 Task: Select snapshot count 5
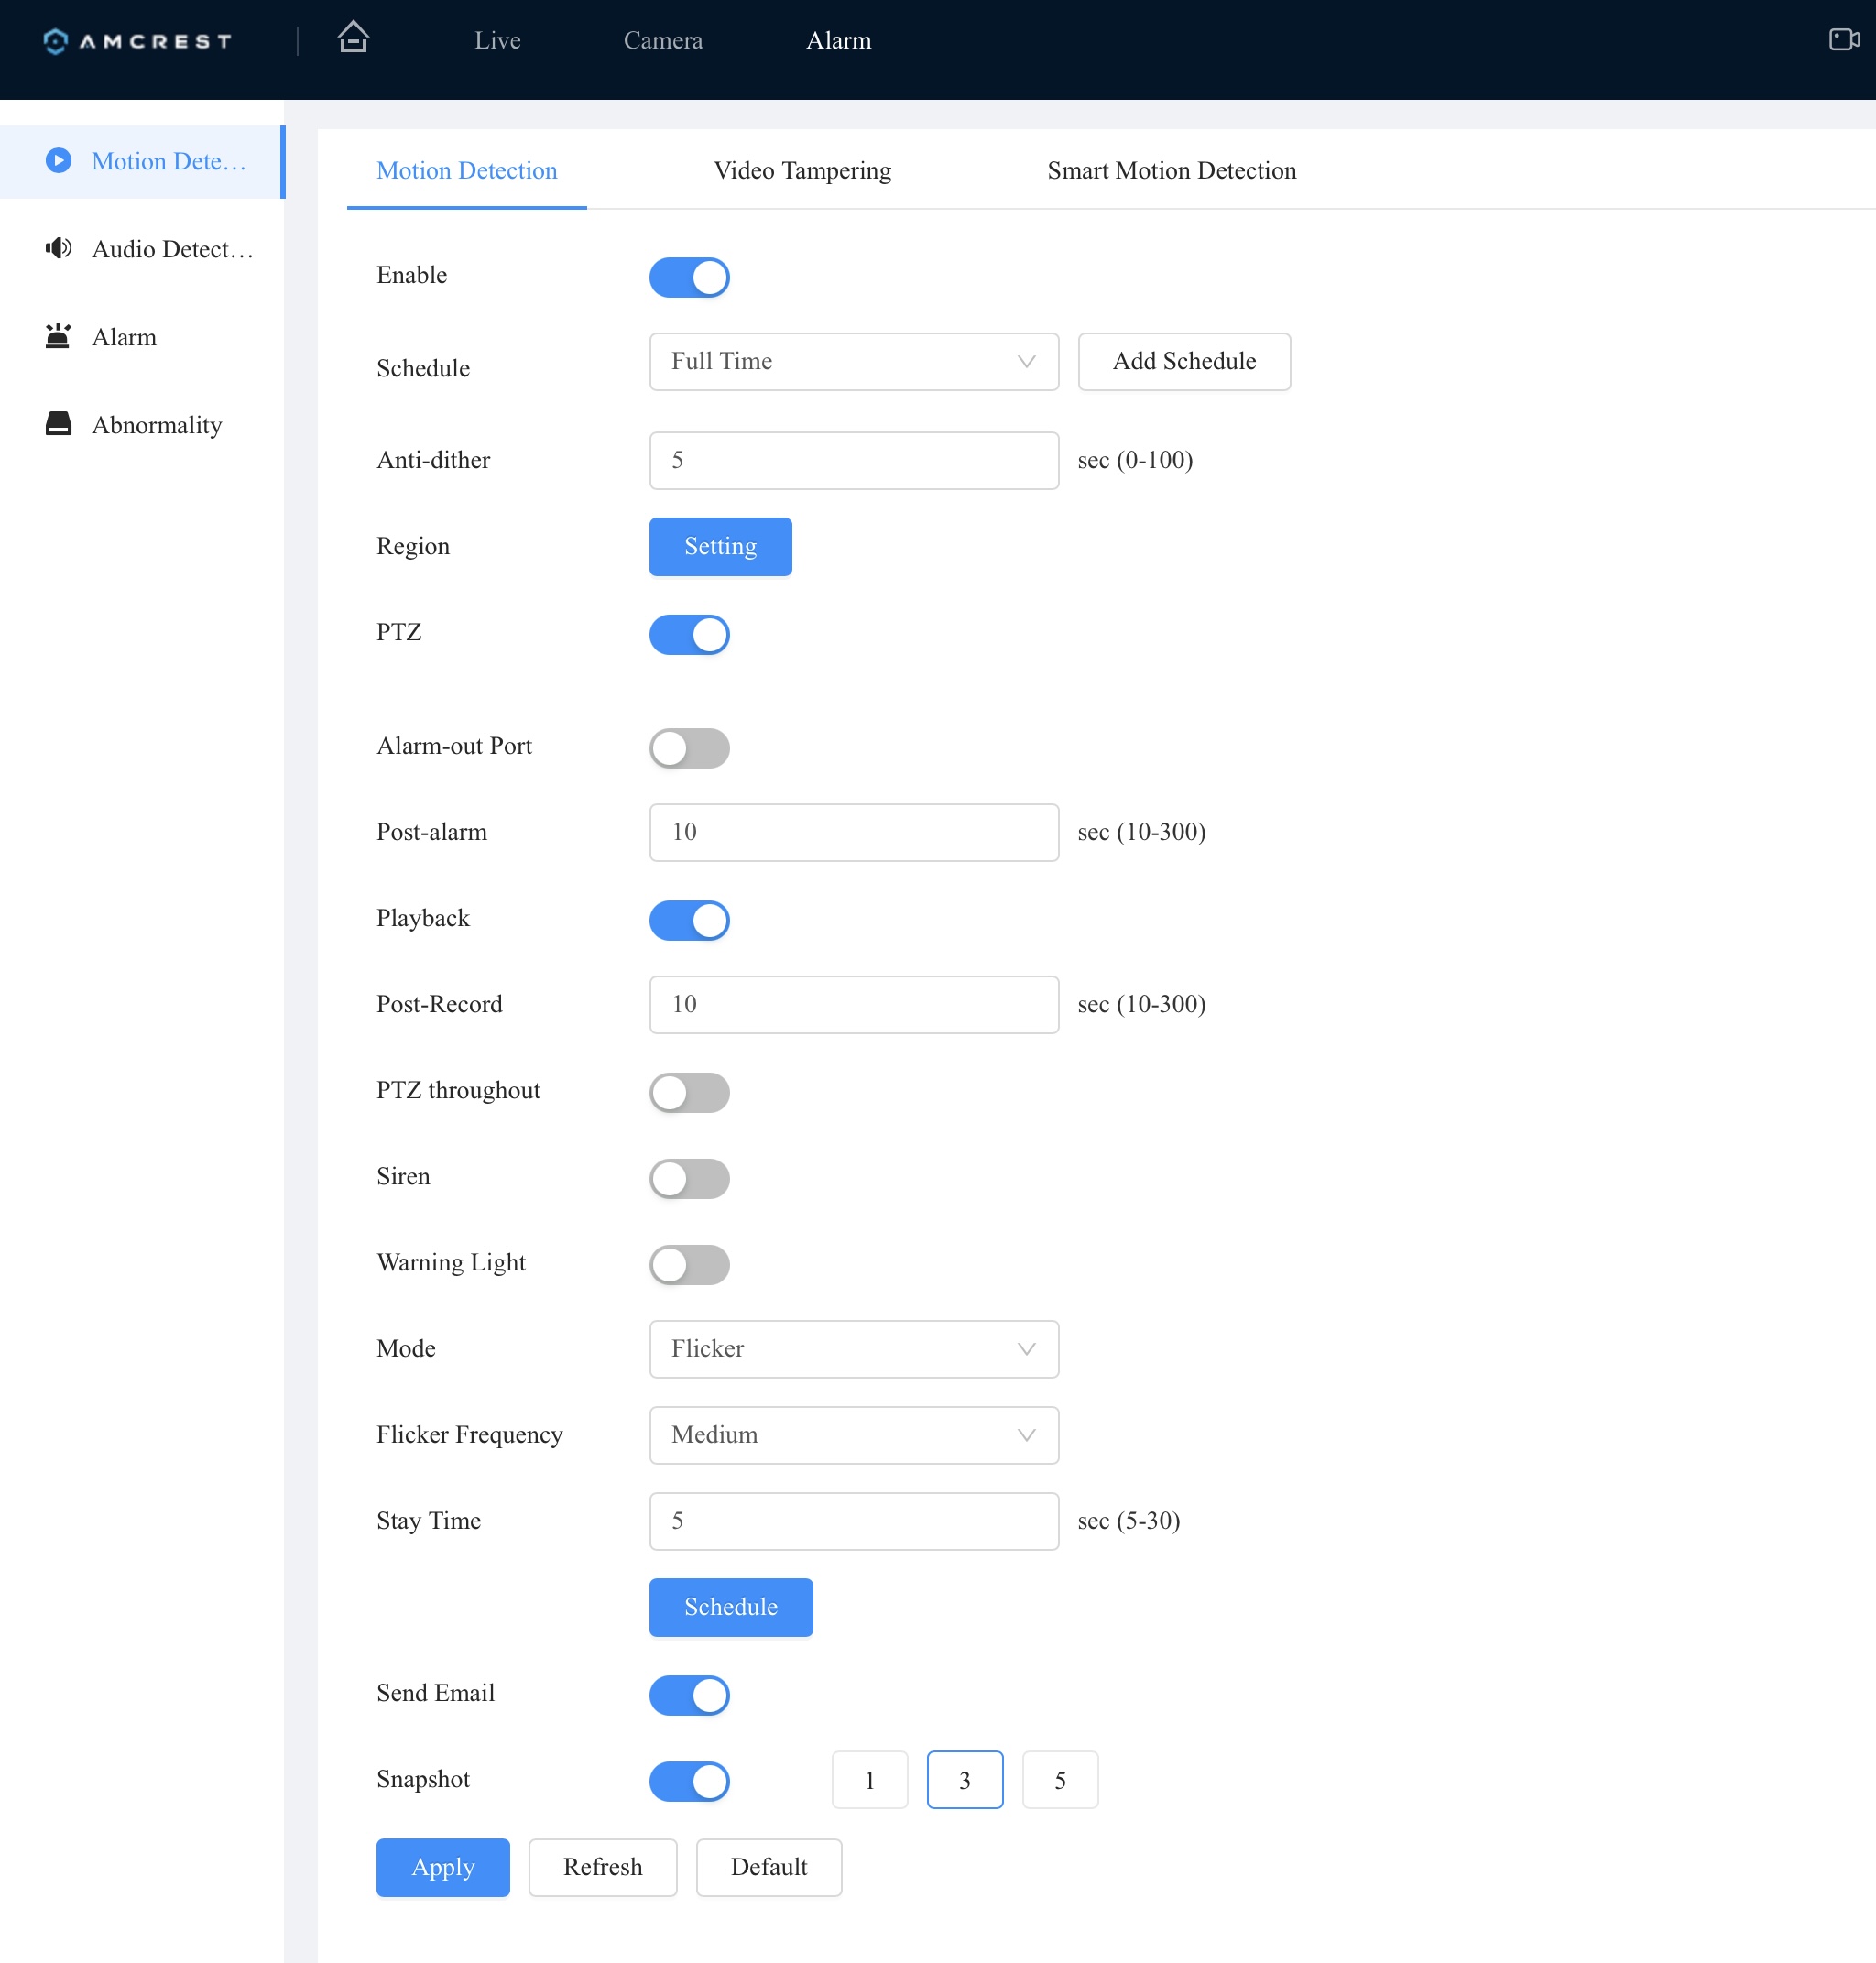[x=1060, y=1780]
